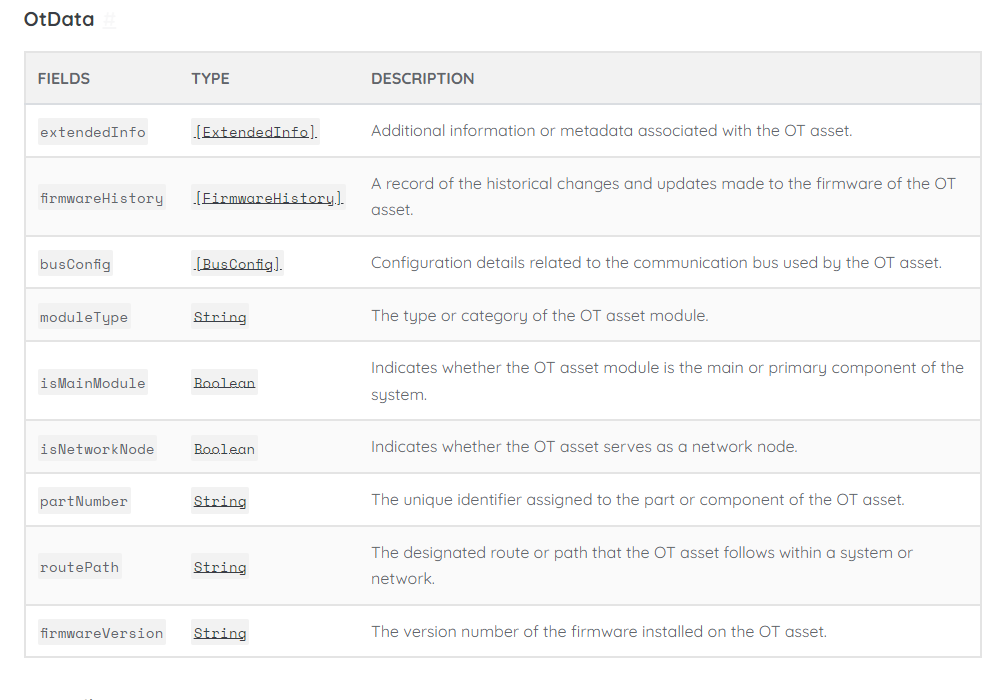Click the FIELDS column header
991x700 pixels.
(x=64, y=78)
